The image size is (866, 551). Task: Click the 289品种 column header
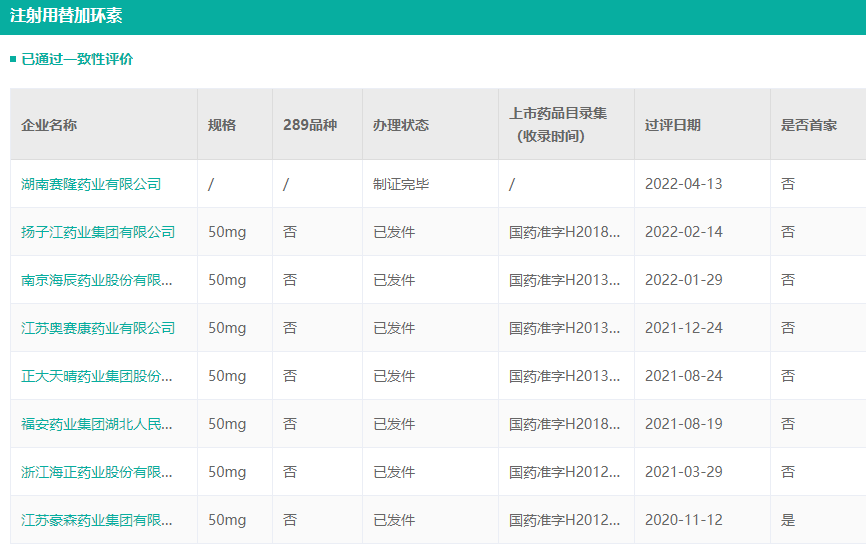pyautogui.click(x=310, y=125)
